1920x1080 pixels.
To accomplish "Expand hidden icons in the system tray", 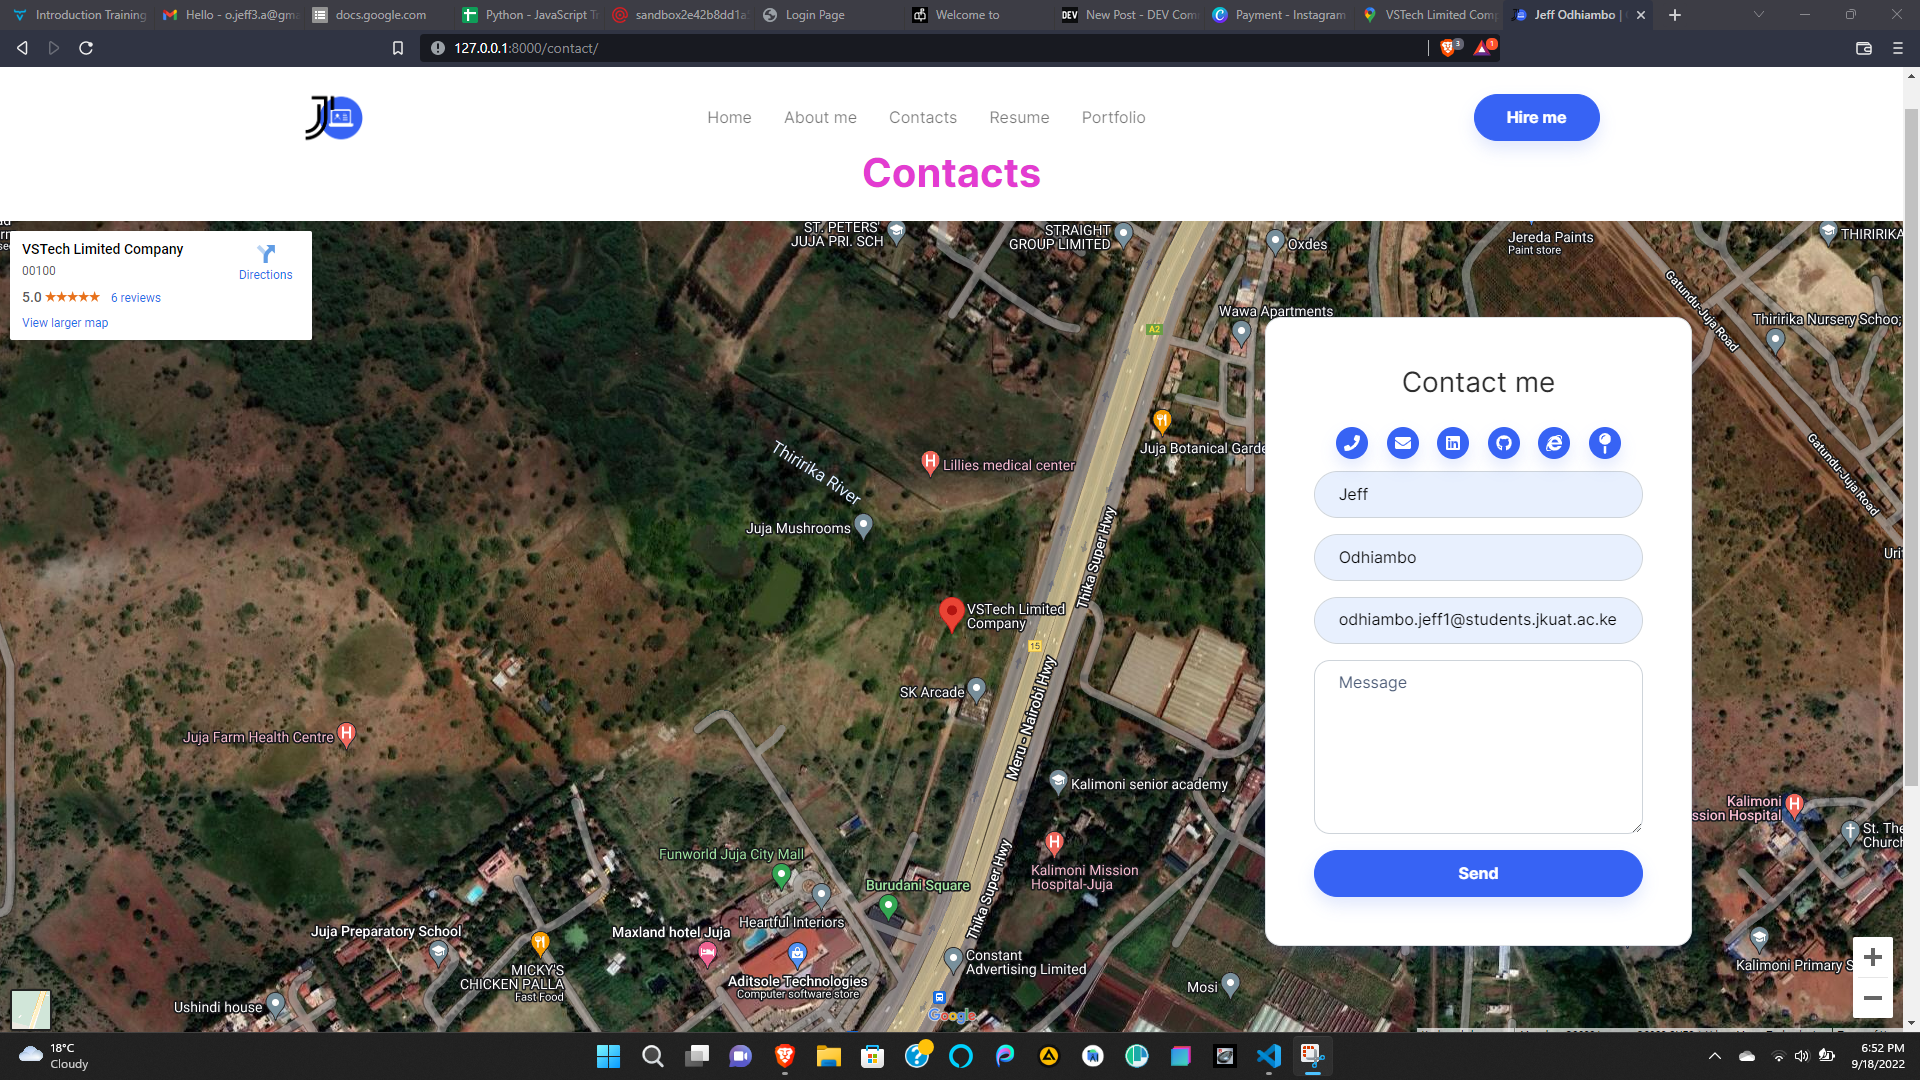I will tap(1714, 1057).
